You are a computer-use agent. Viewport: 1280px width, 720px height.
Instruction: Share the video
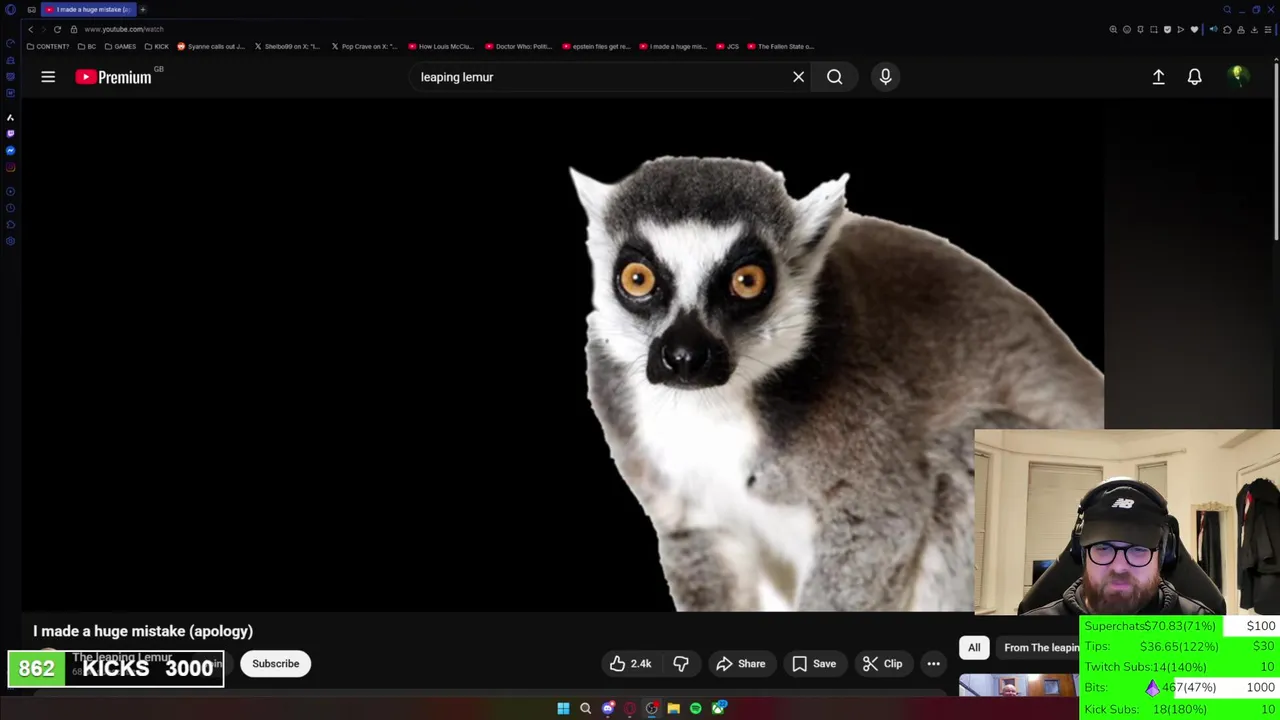(741, 664)
